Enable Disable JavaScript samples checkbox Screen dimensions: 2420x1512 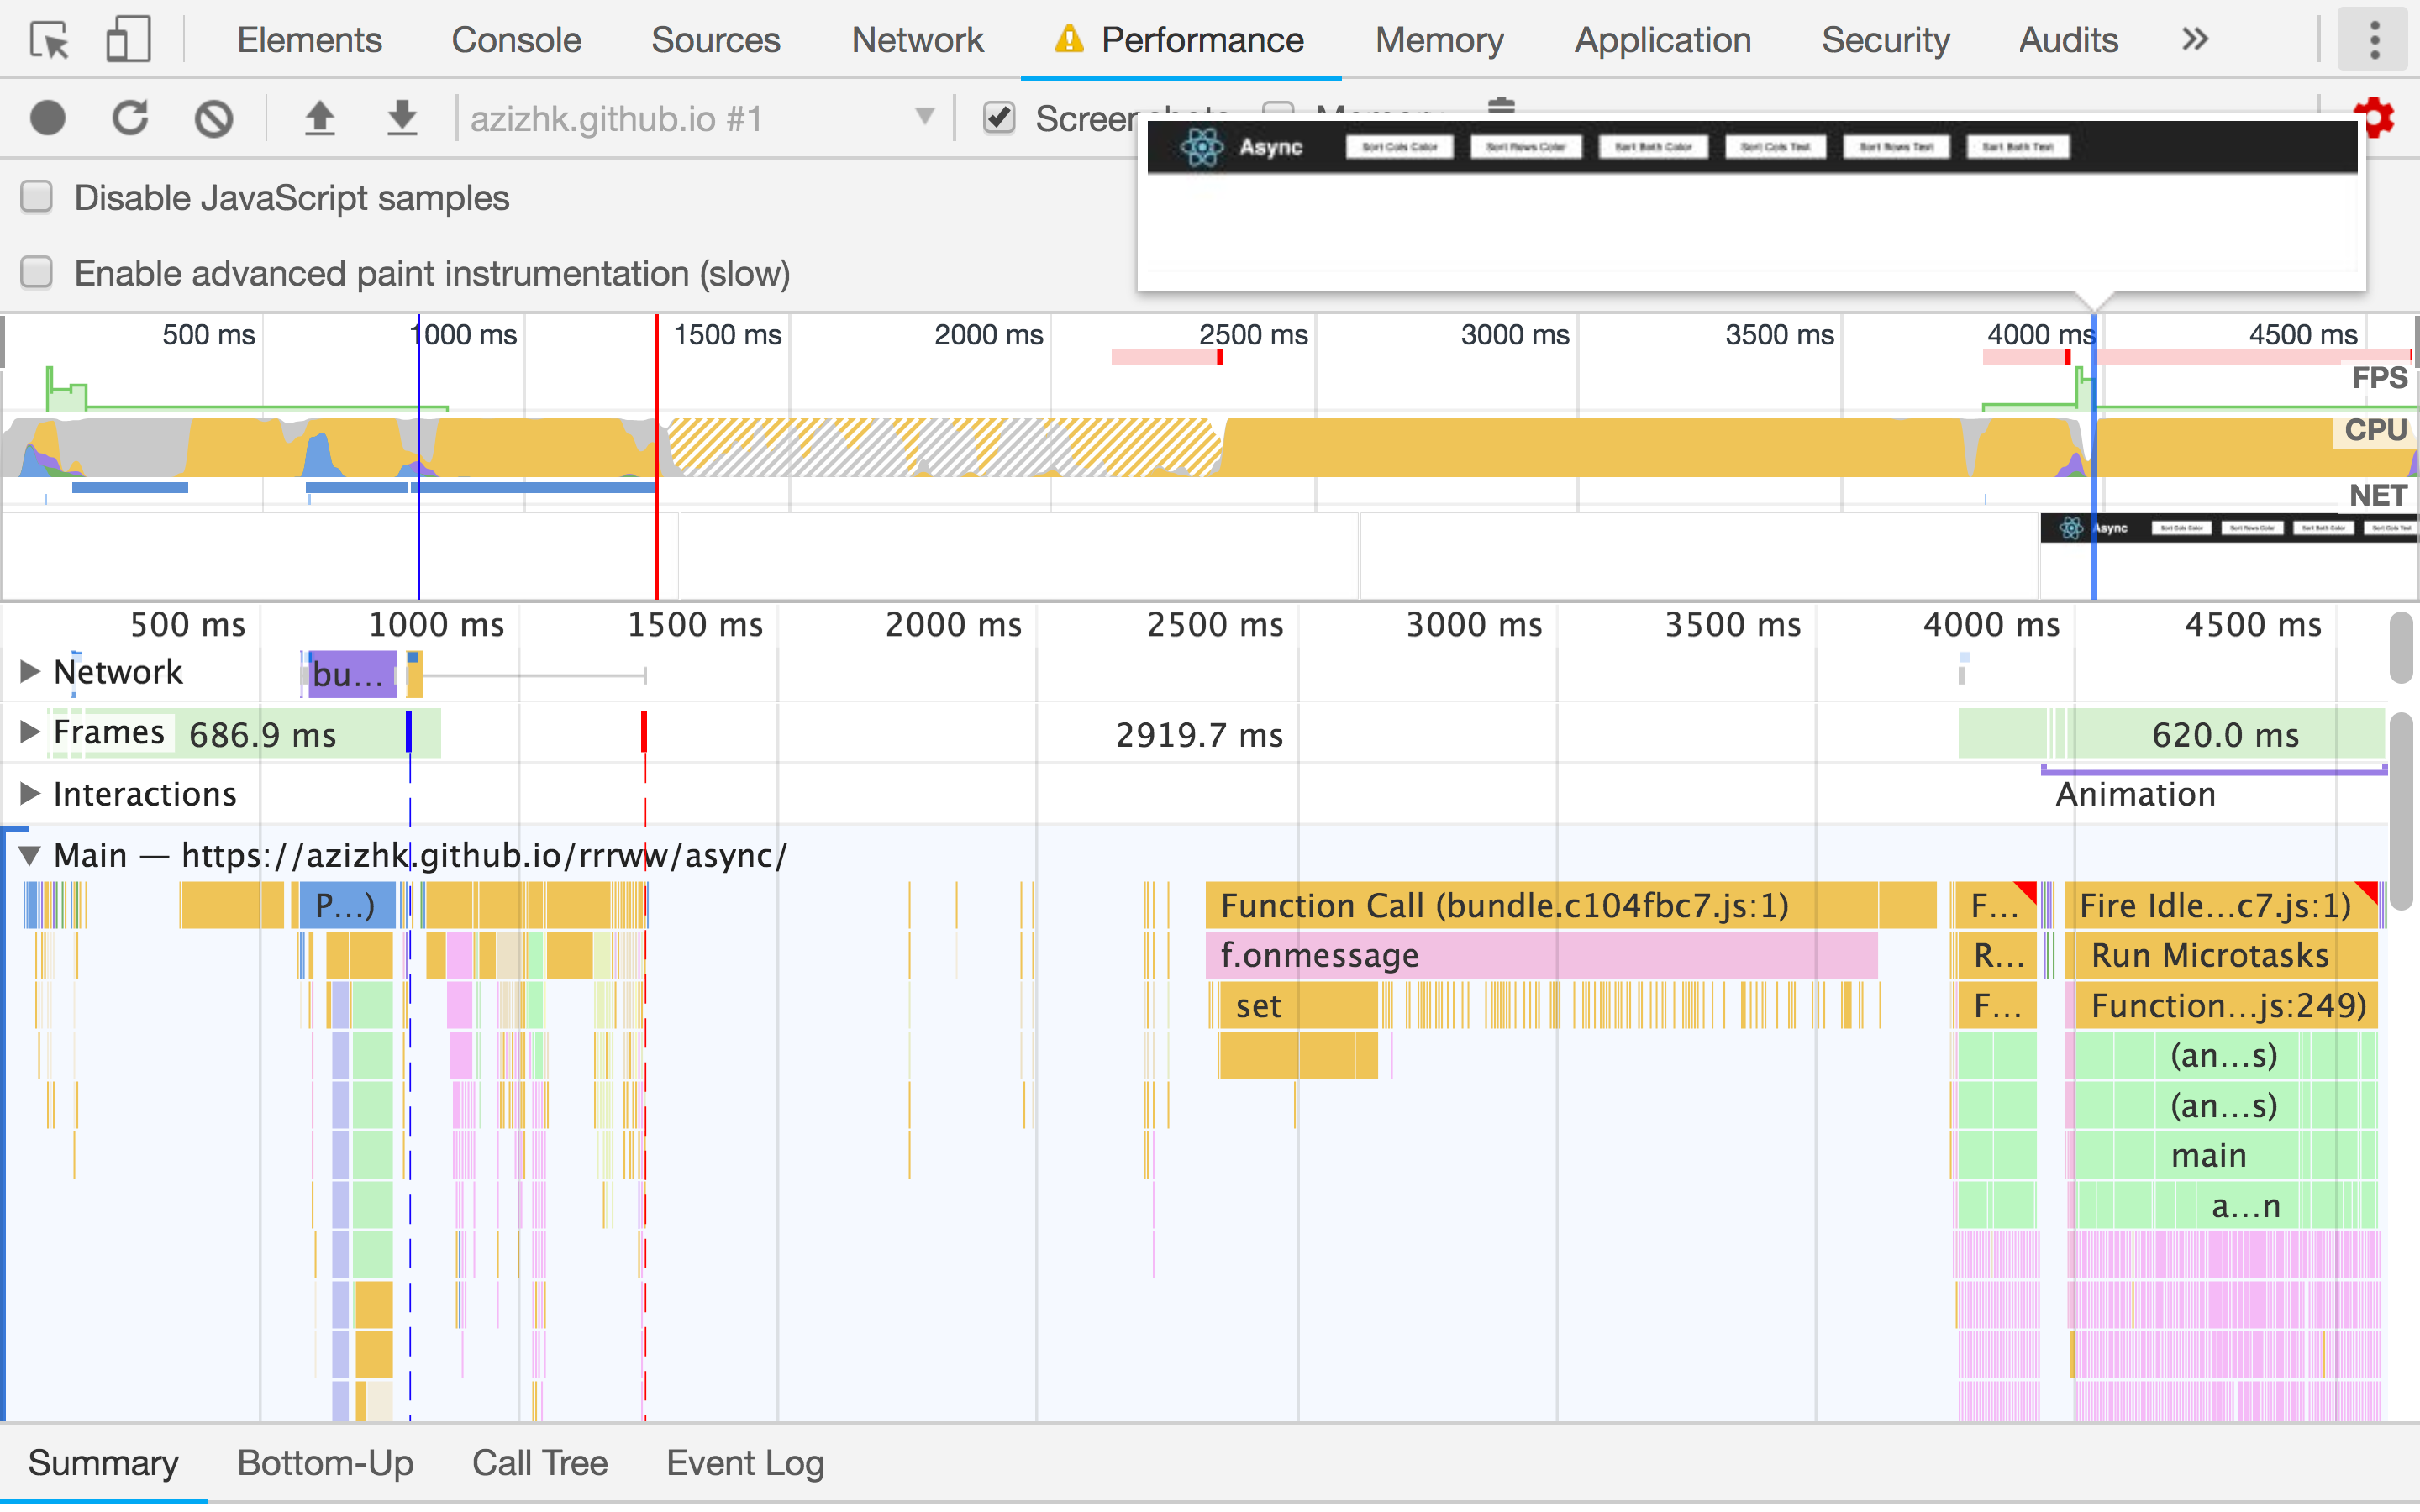coord(37,197)
